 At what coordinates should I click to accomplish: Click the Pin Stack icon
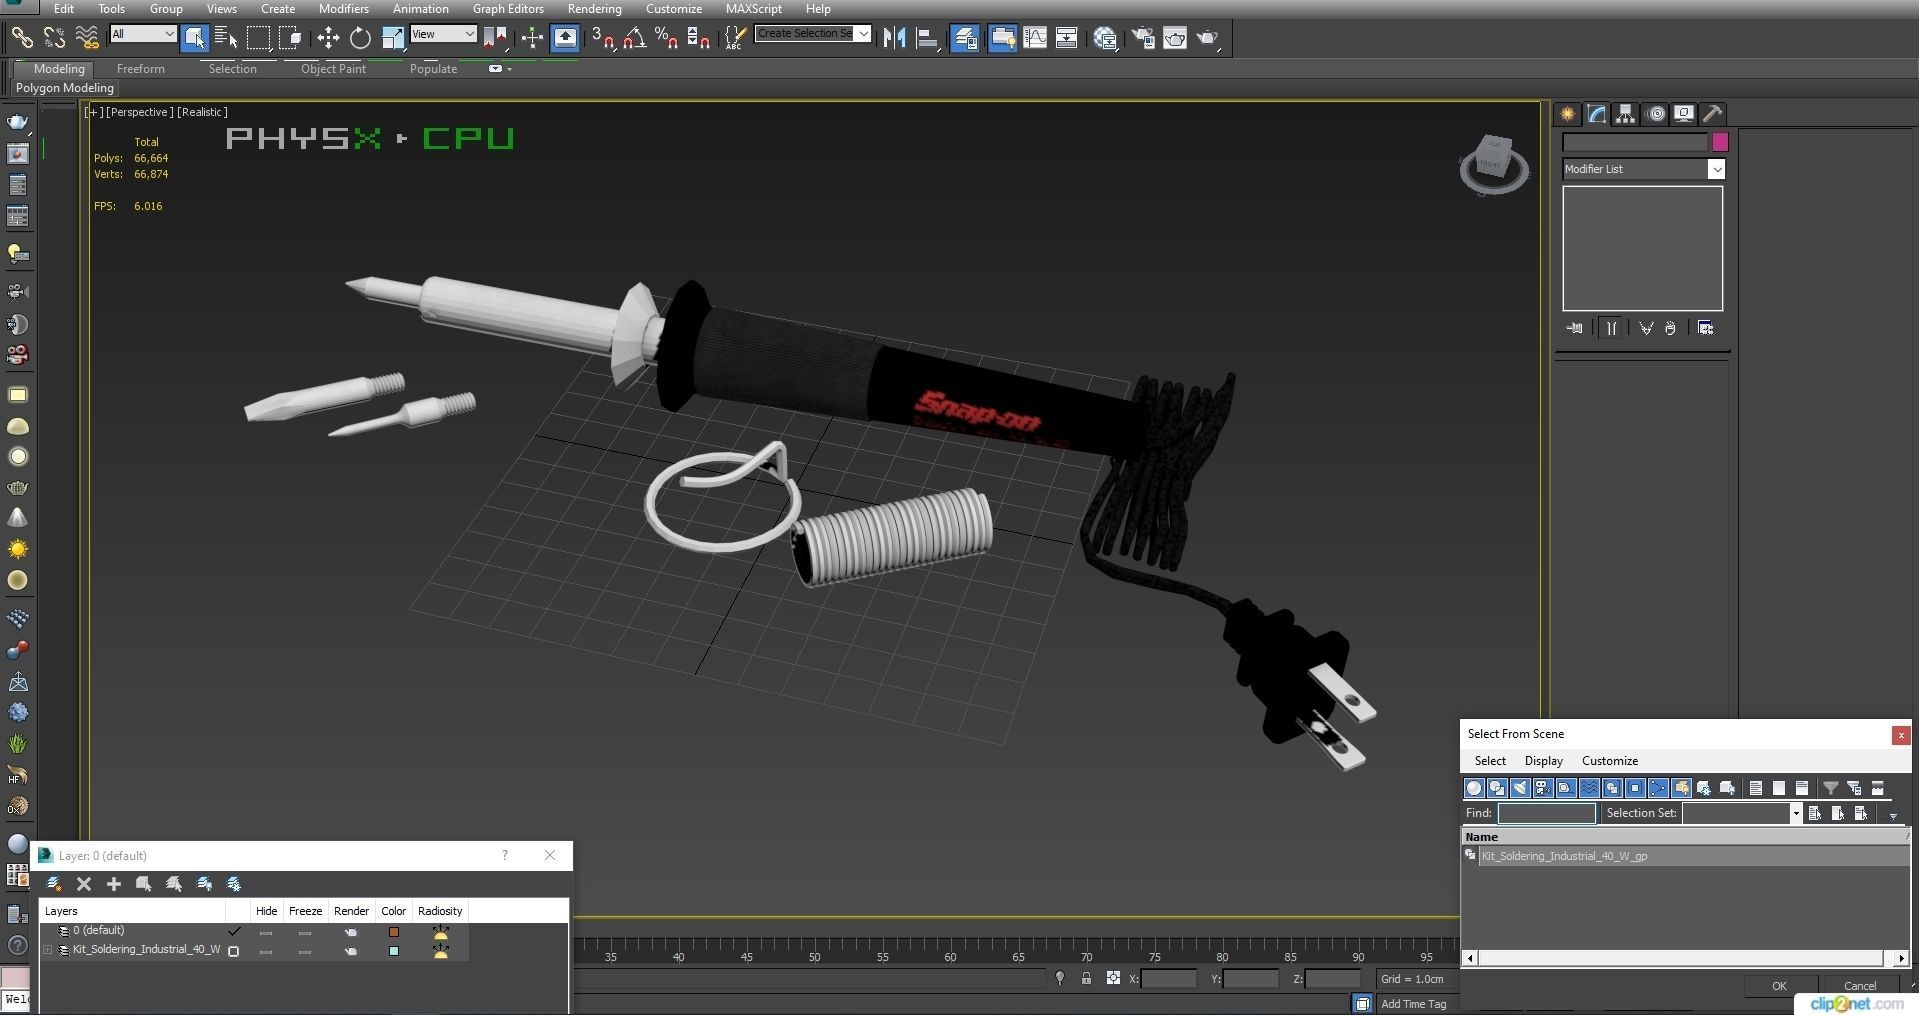click(x=1574, y=328)
